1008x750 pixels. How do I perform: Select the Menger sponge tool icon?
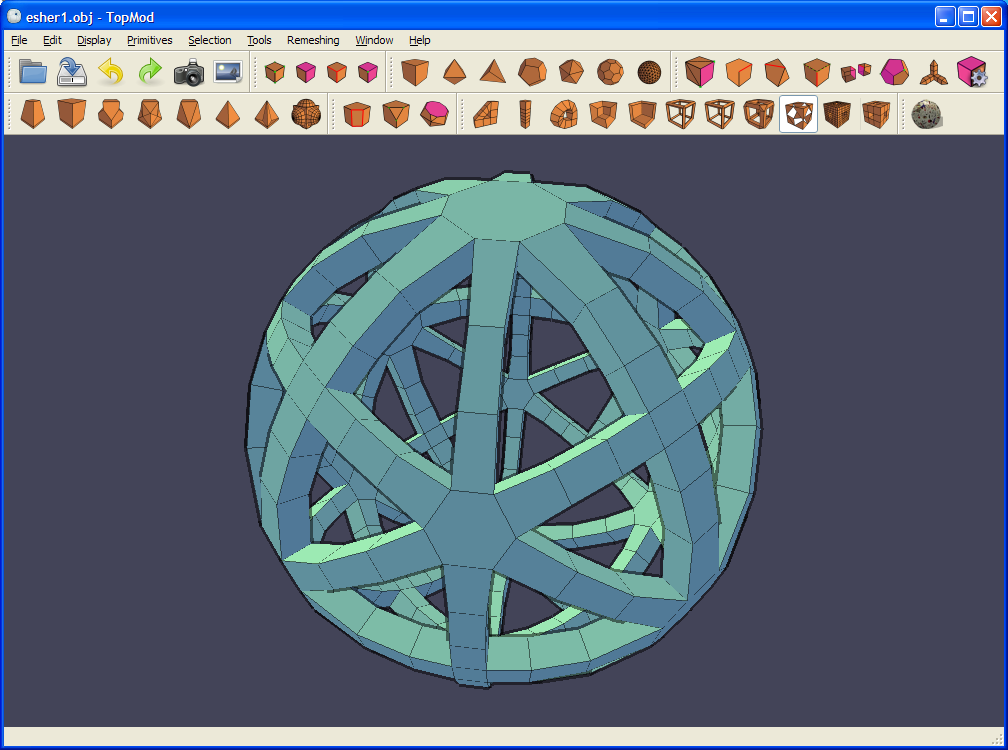pyautogui.click(x=837, y=114)
